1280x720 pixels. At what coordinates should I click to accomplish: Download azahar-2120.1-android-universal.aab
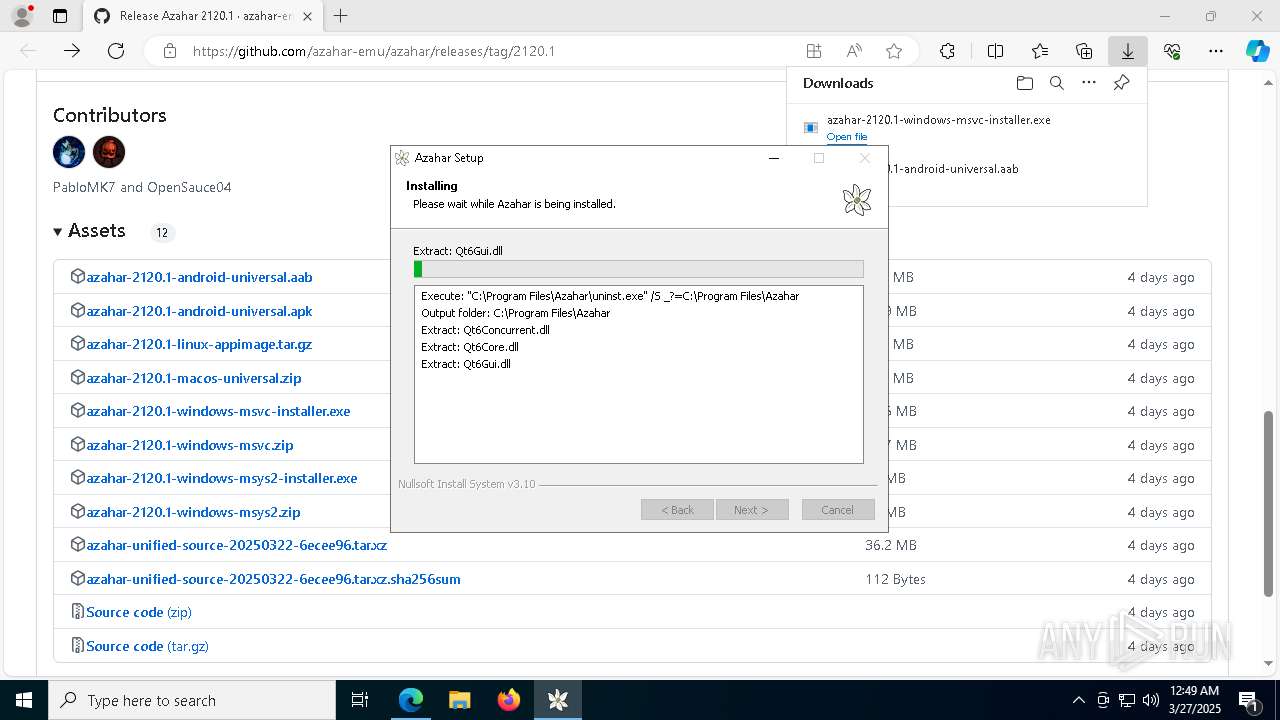[x=199, y=277]
